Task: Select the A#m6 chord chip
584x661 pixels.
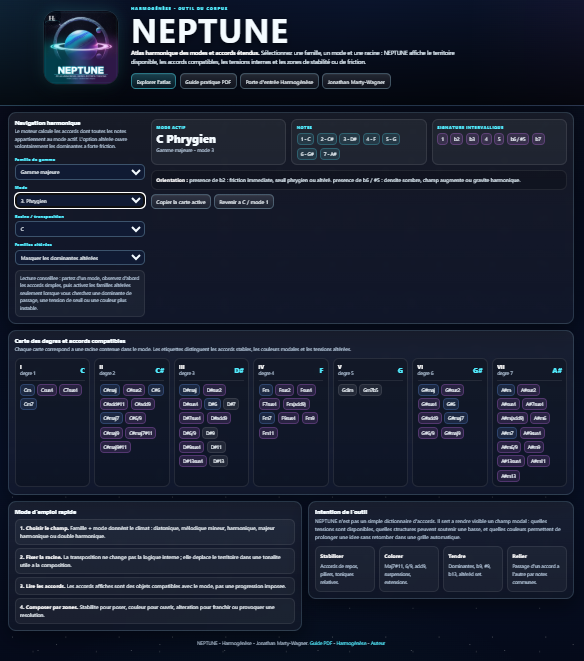Action: click(x=540, y=418)
